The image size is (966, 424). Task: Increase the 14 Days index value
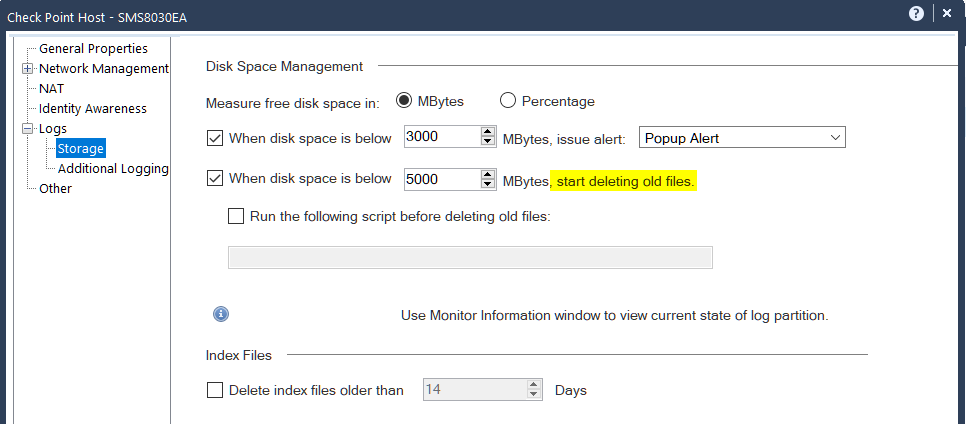pyautogui.click(x=534, y=385)
